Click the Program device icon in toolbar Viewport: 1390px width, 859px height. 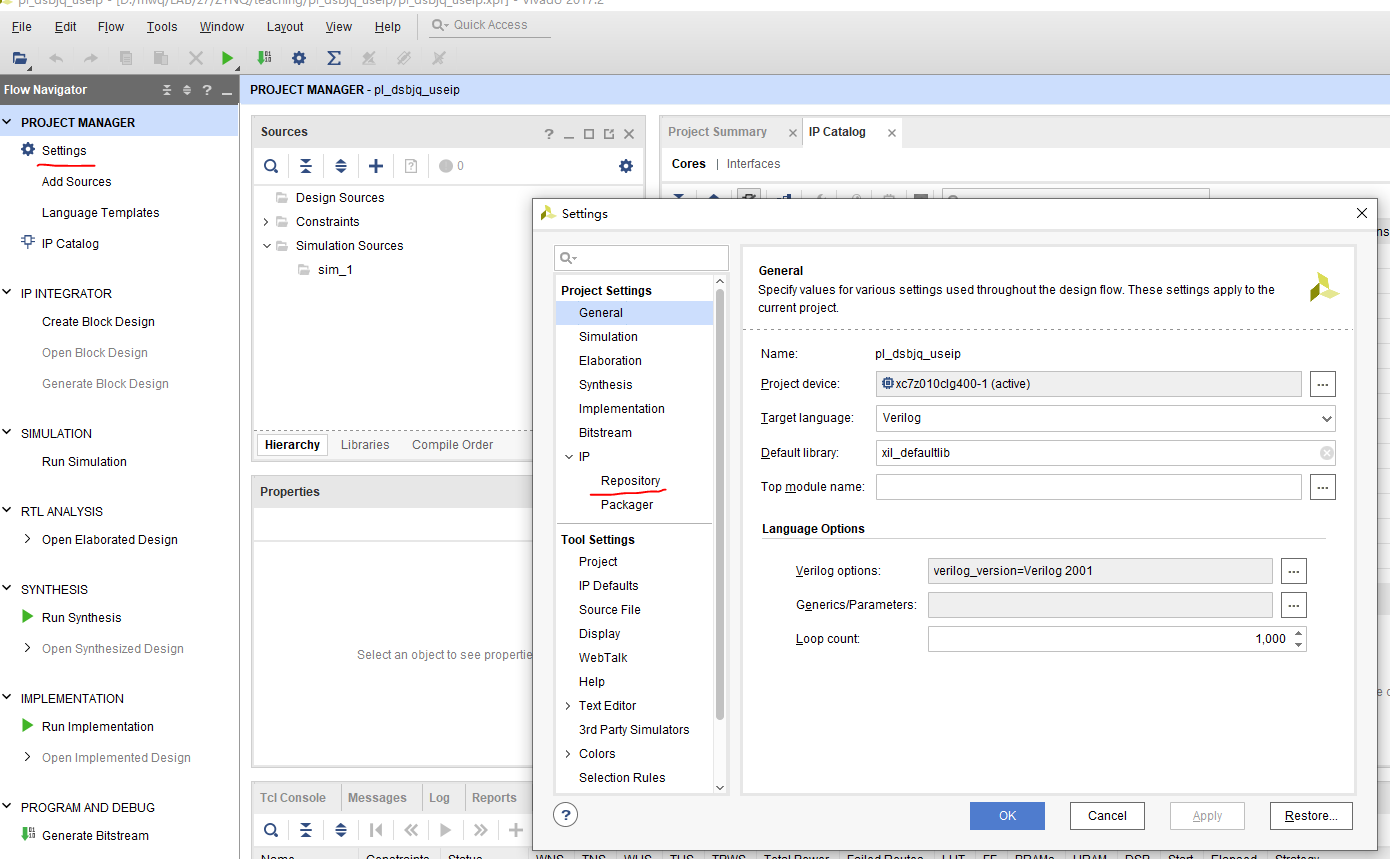pos(264,58)
